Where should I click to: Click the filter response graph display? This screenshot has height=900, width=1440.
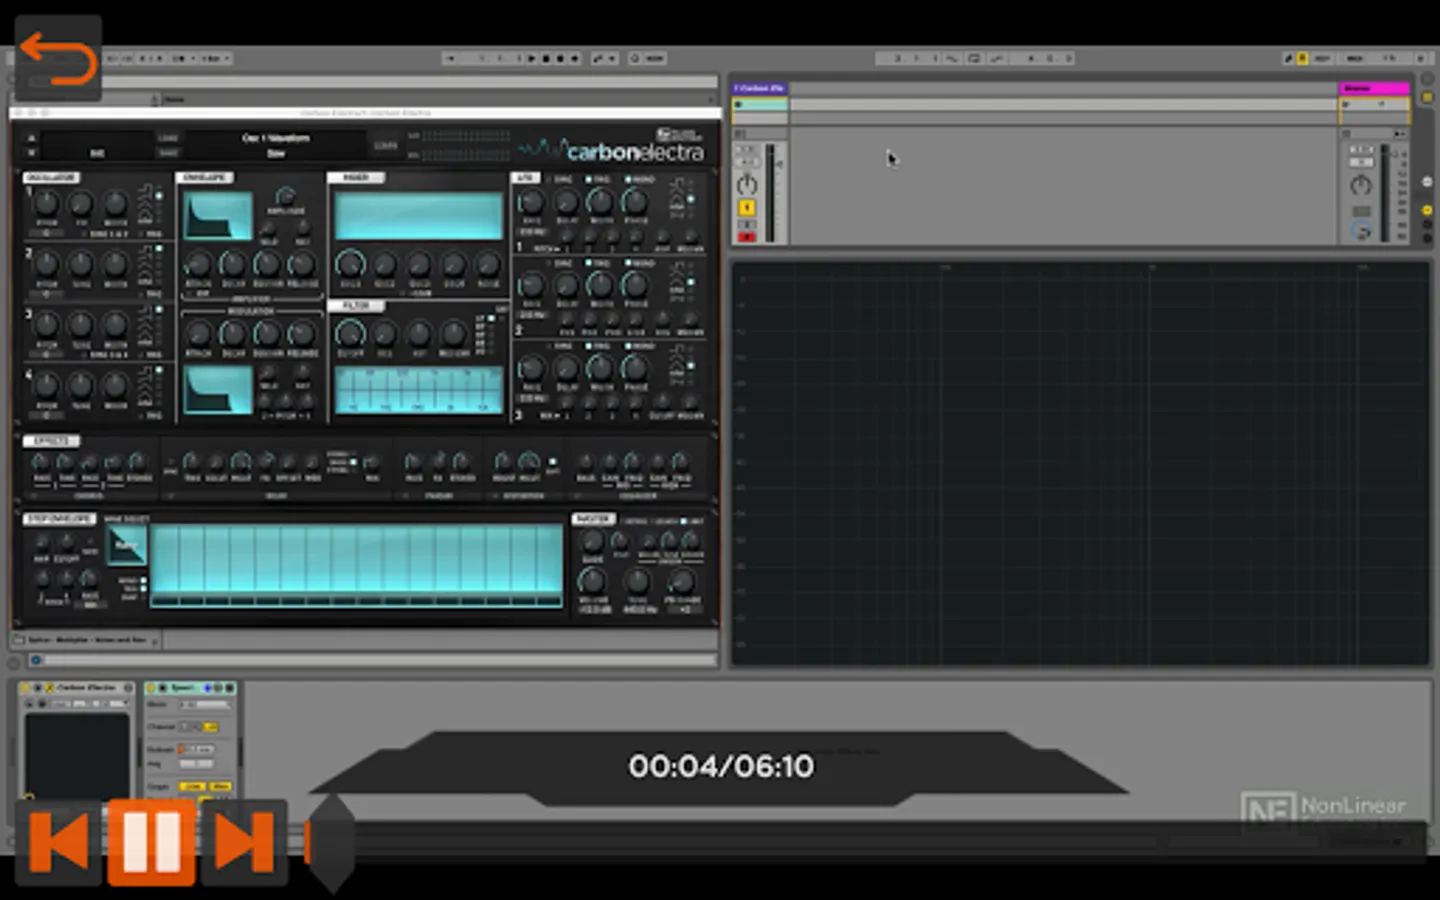(x=419, y=389)
